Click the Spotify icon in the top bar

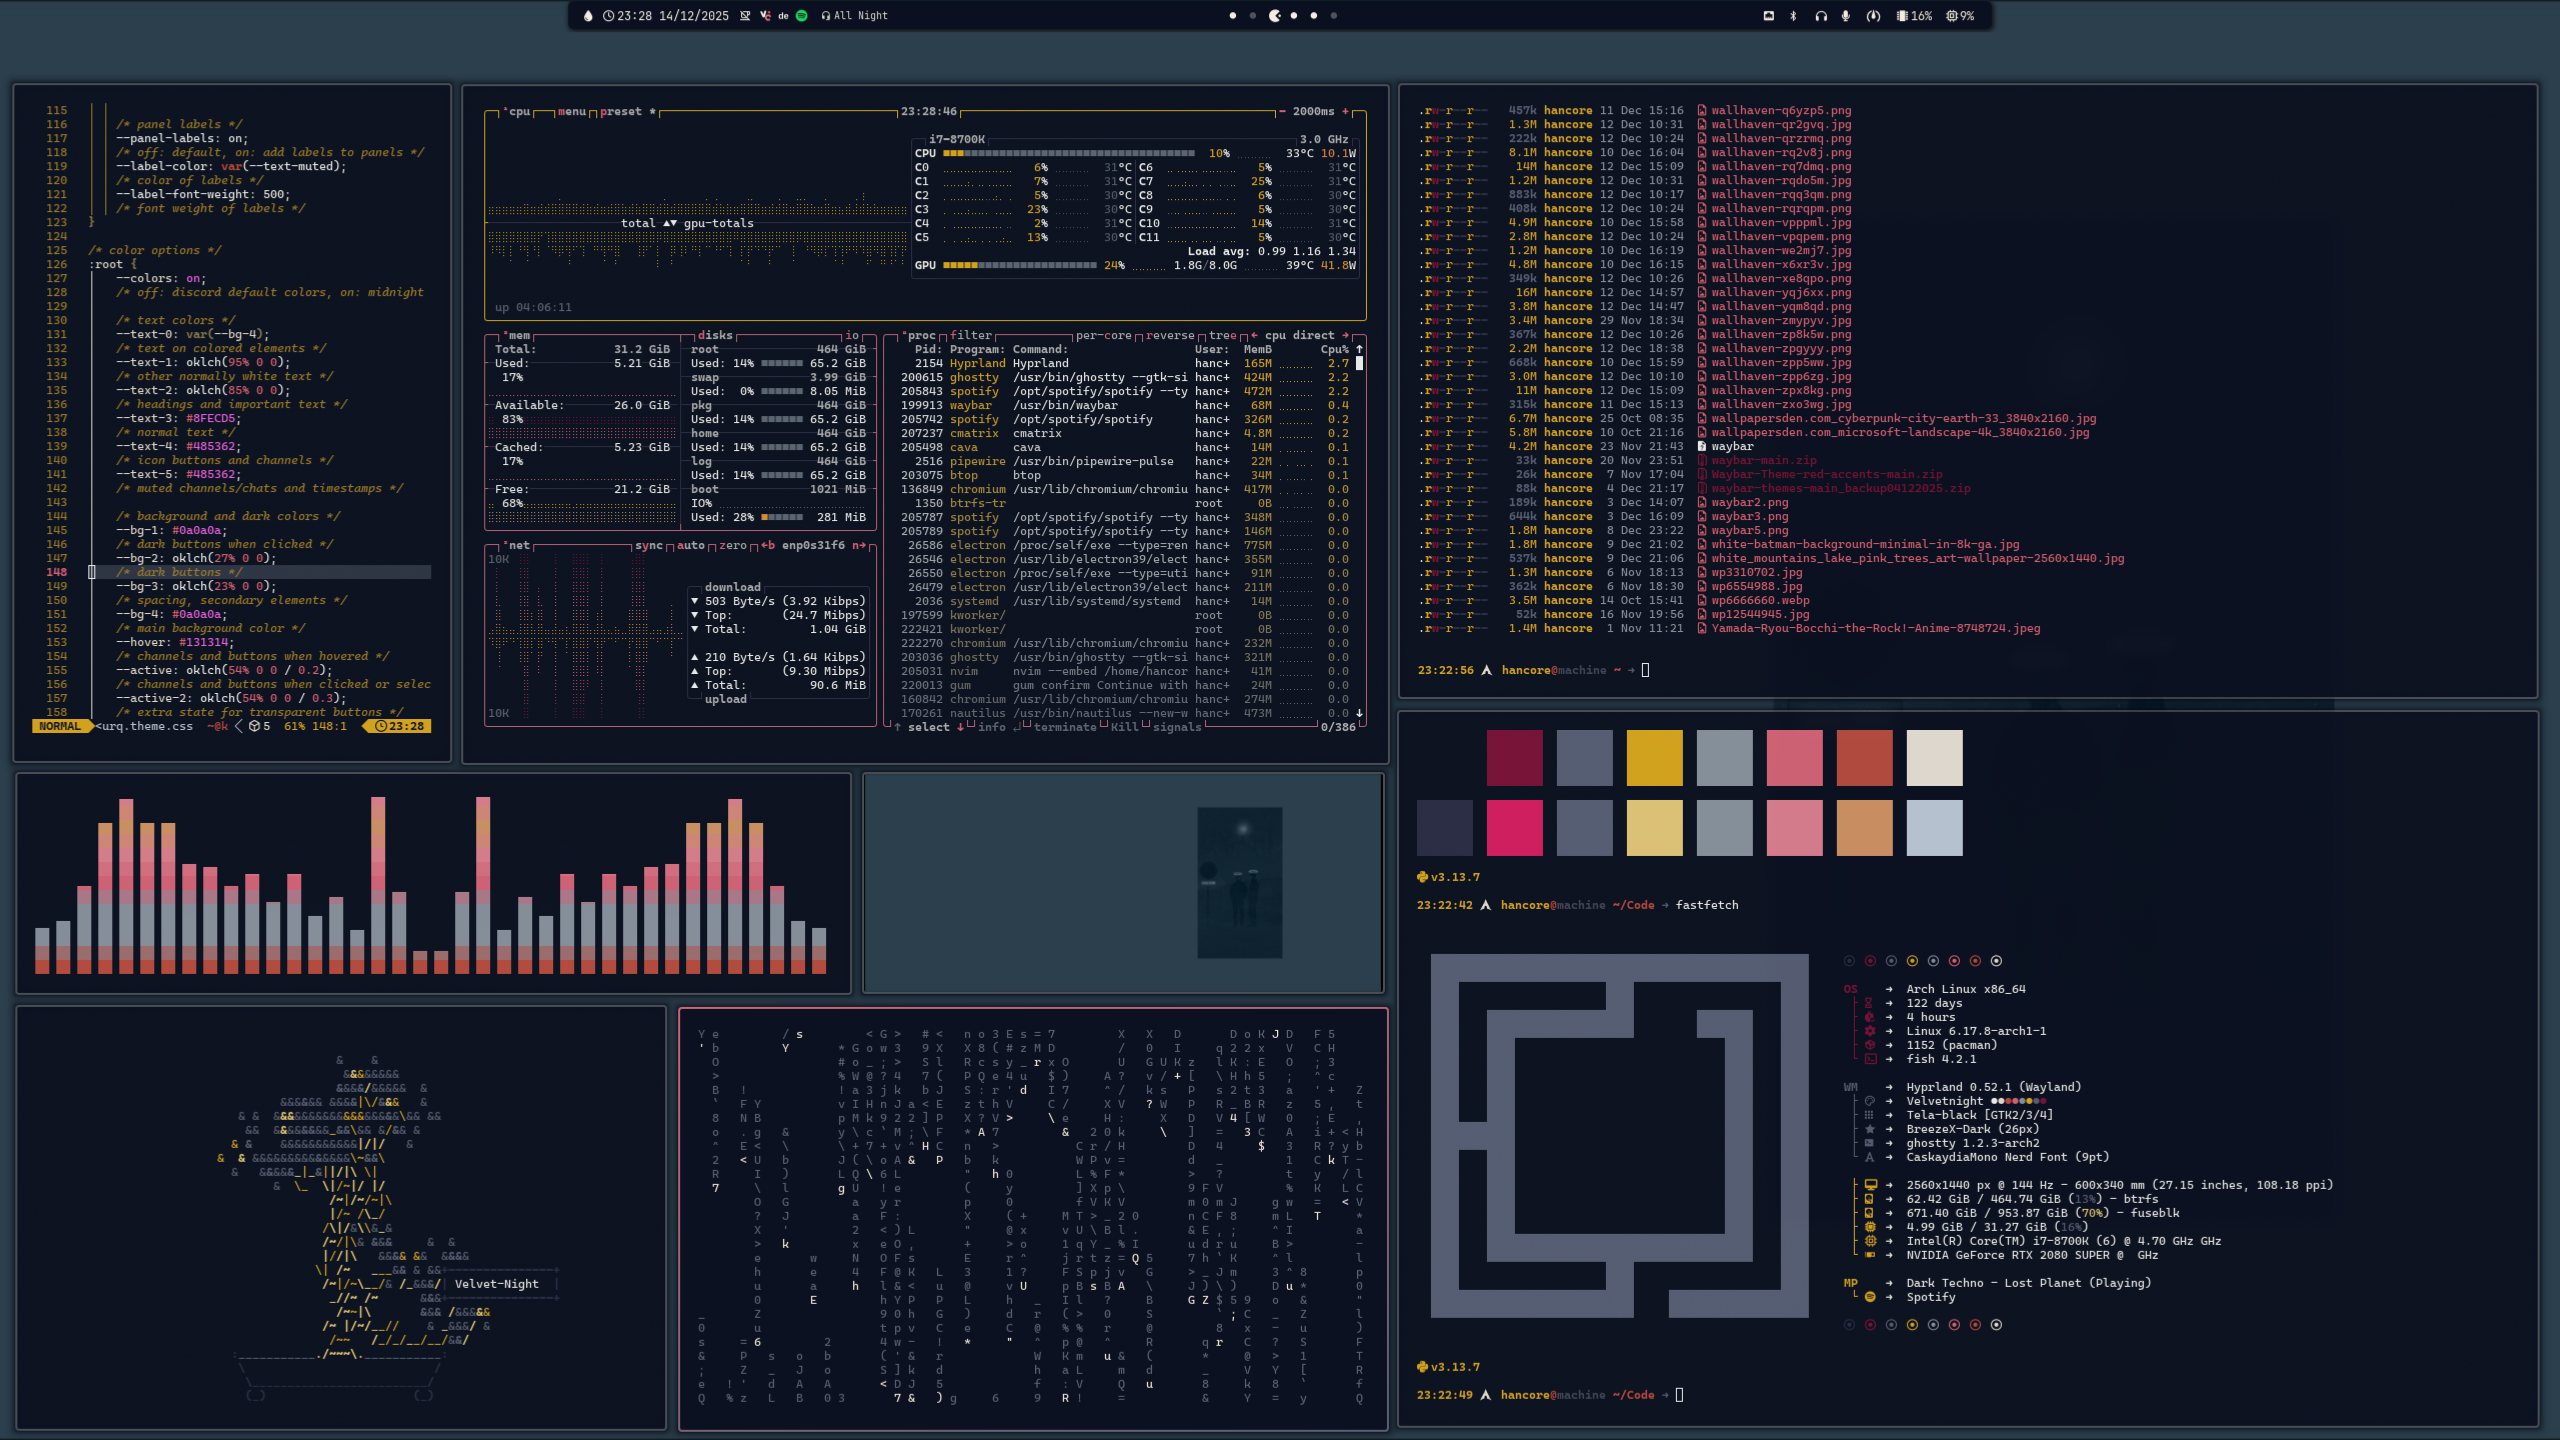[801, 16]
